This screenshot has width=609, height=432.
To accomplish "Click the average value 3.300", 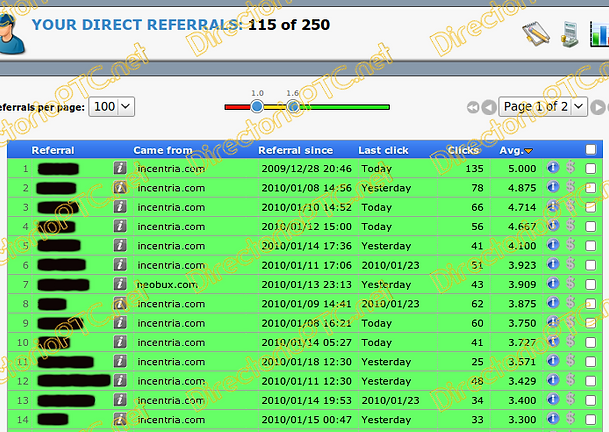I will click(522, 420).
